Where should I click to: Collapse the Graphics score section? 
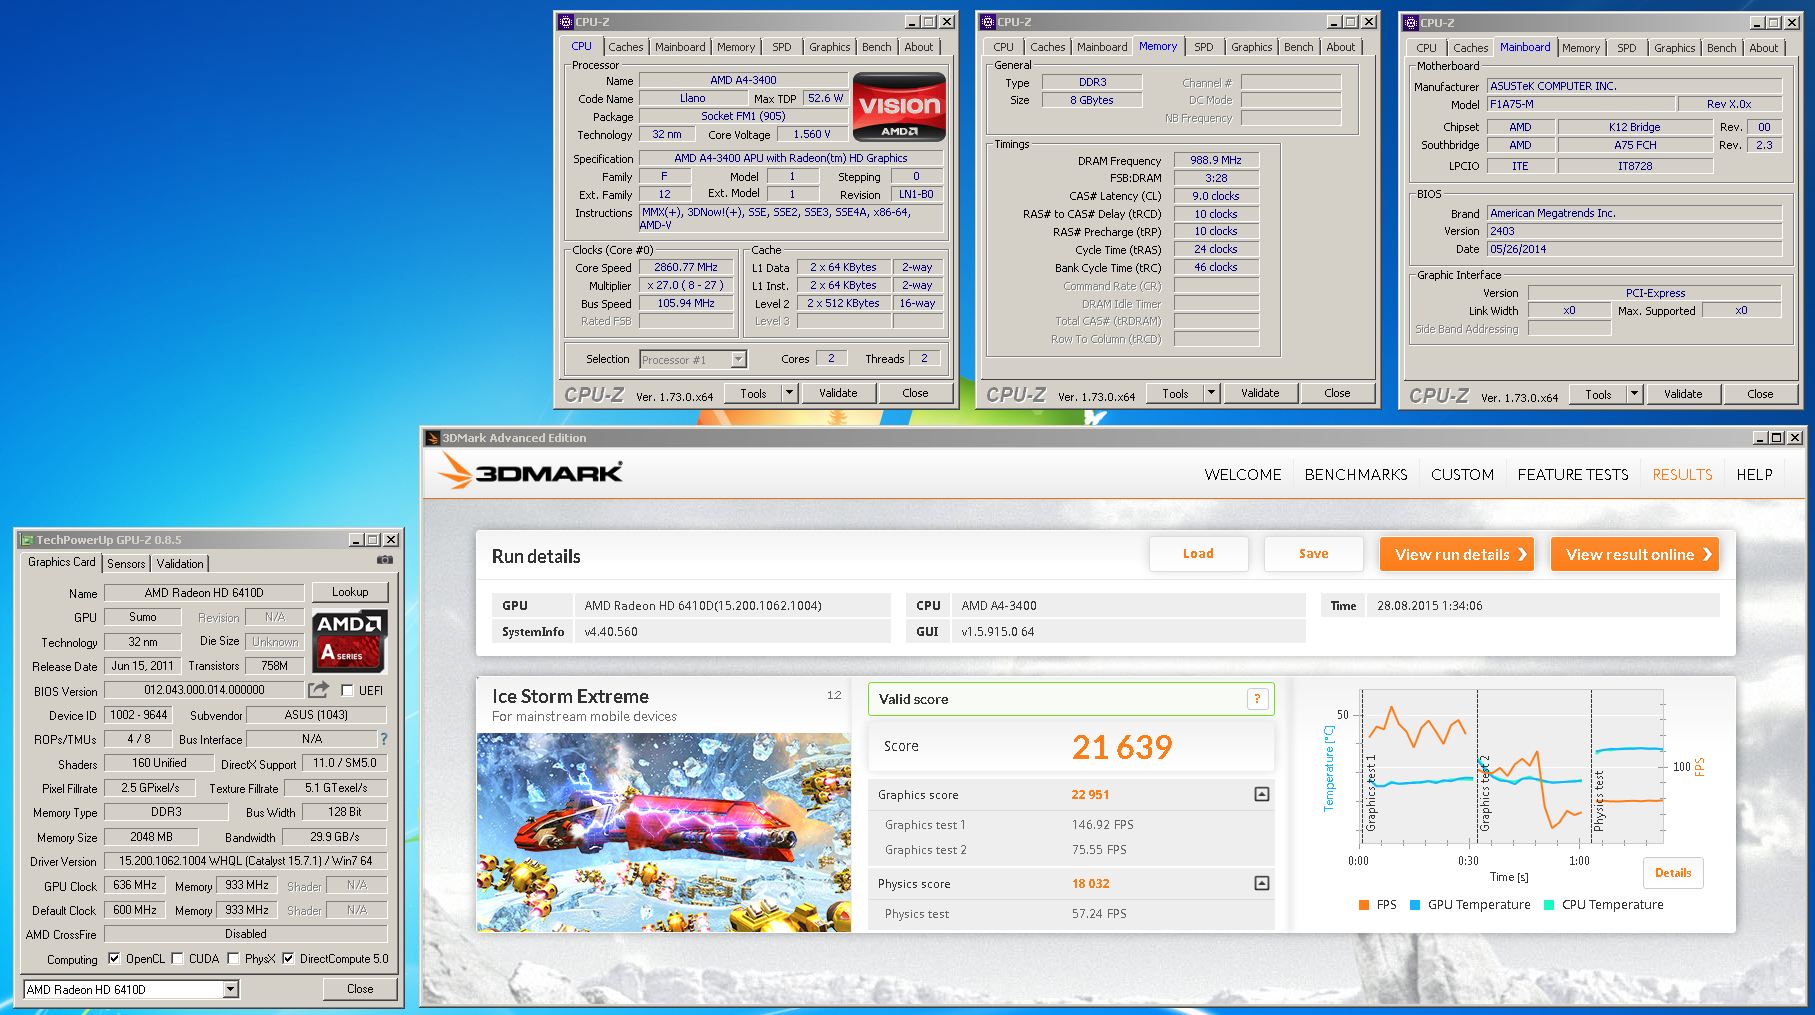point(1261,794)
